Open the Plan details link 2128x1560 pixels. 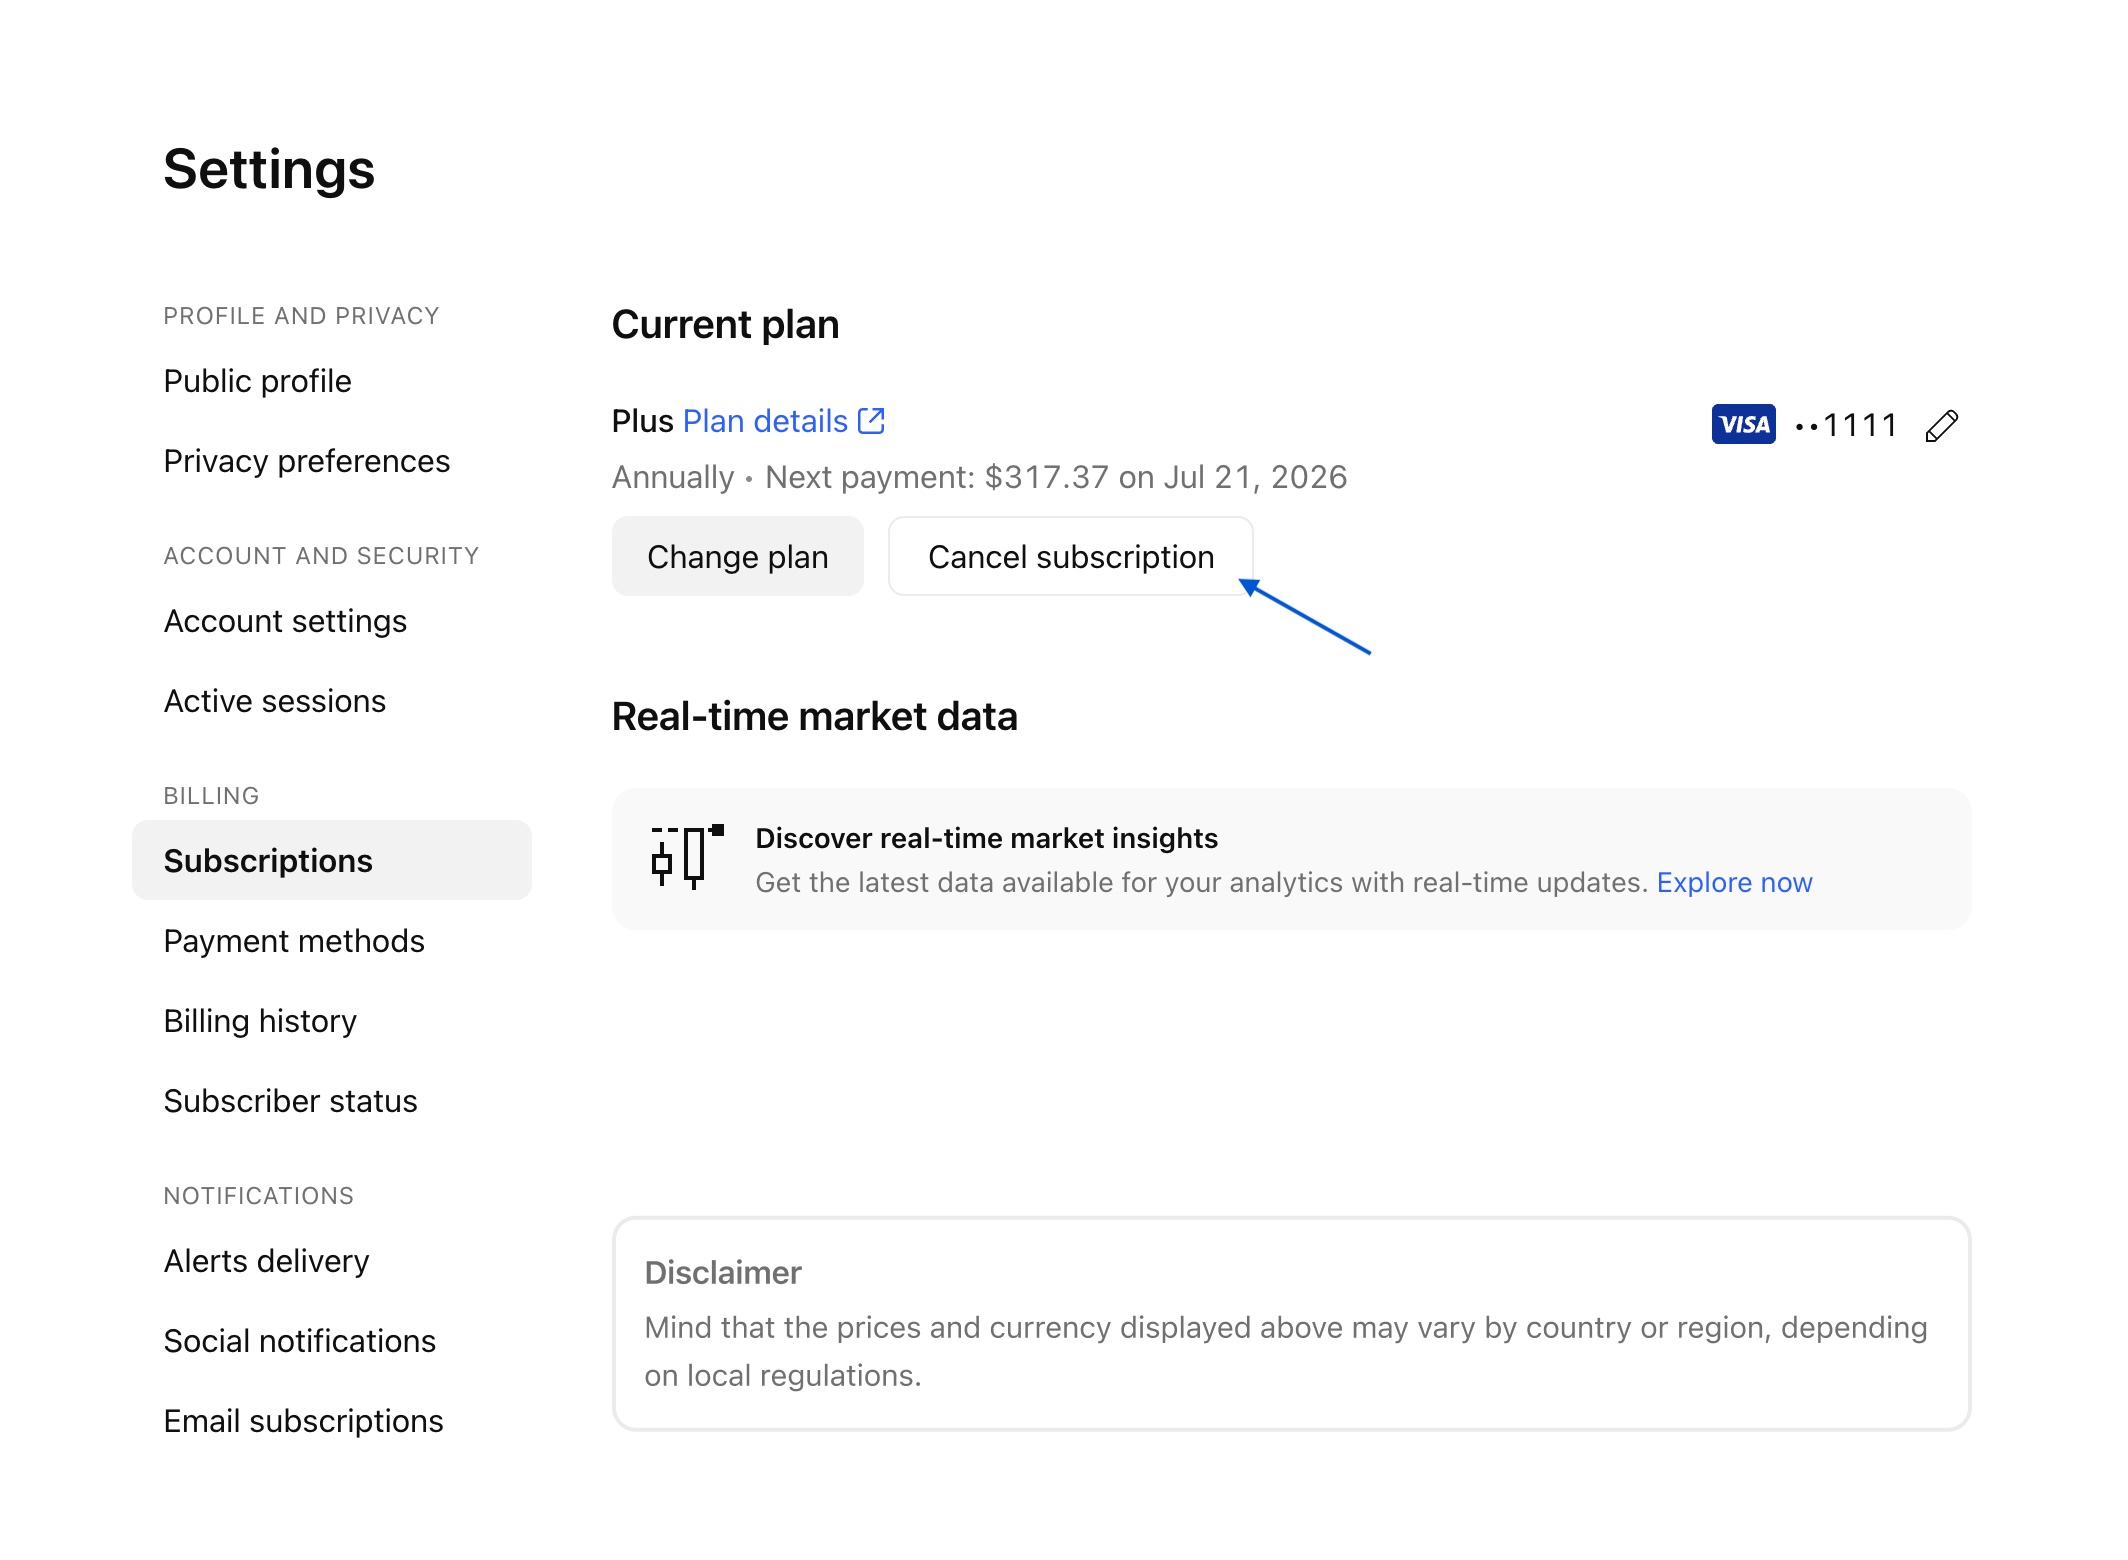click(x=765, y=421)
